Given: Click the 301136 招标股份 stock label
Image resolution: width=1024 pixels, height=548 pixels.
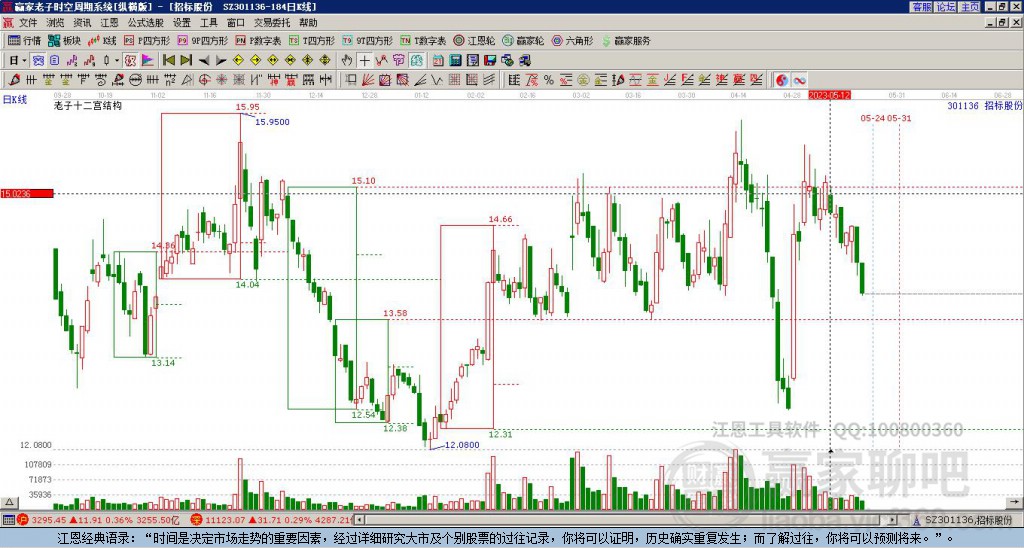Looking at the screenshot, I should pos(985,105).
